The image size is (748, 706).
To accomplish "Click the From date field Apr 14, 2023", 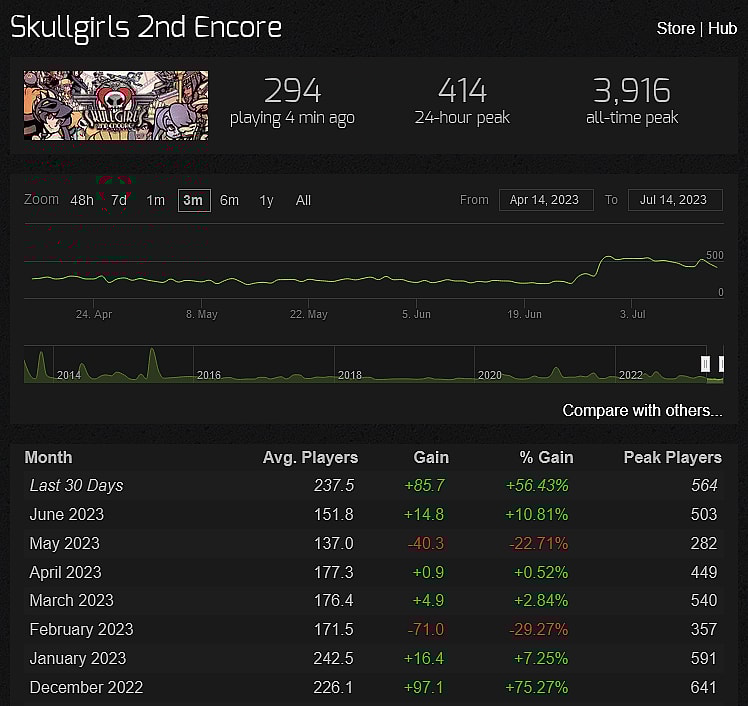I will (x=546, y=200).
